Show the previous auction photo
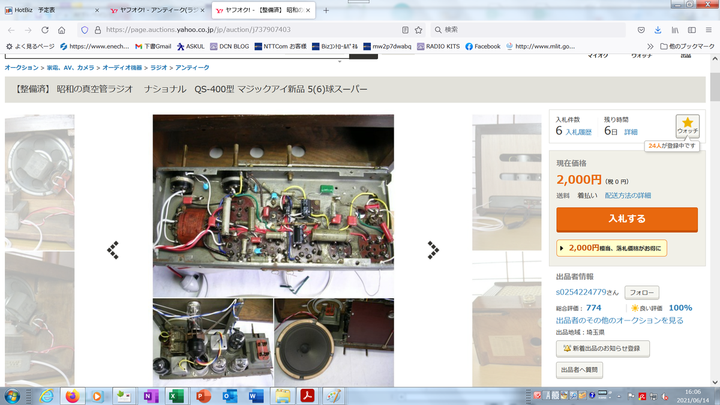The image size is (720, 405). click(113, 250)
